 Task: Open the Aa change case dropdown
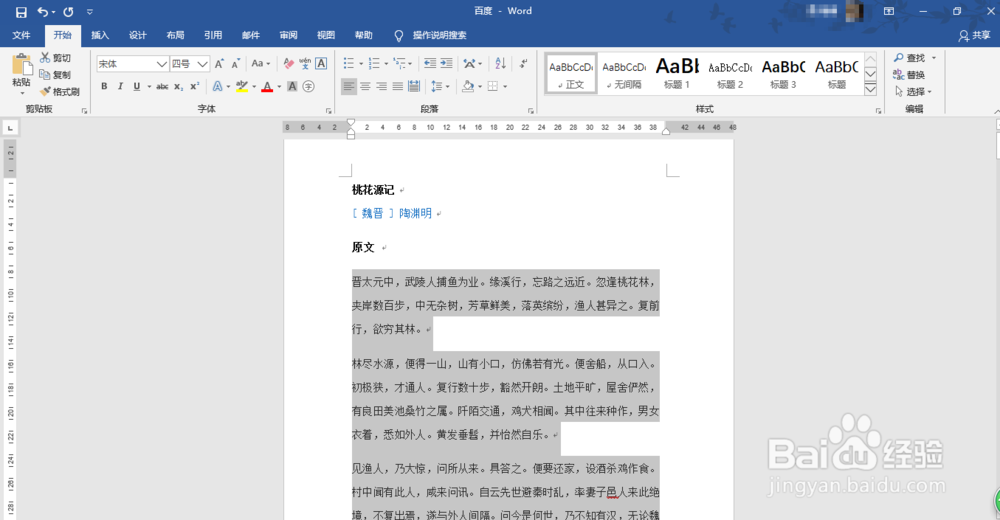click(x=260, y=64)
